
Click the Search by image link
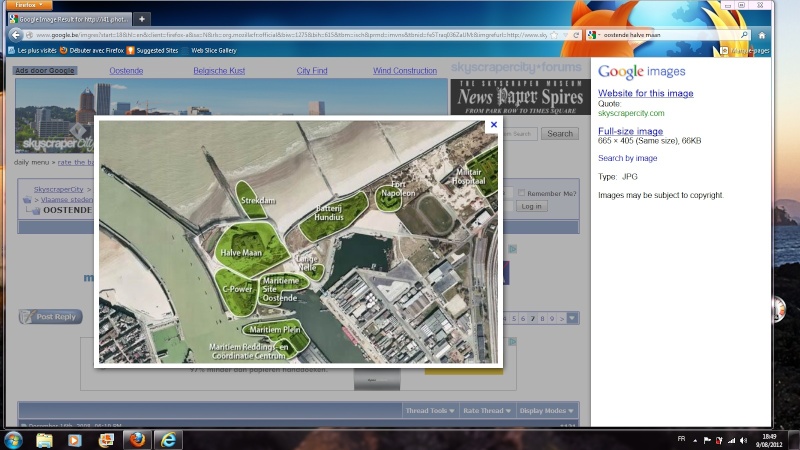(627, 158)
